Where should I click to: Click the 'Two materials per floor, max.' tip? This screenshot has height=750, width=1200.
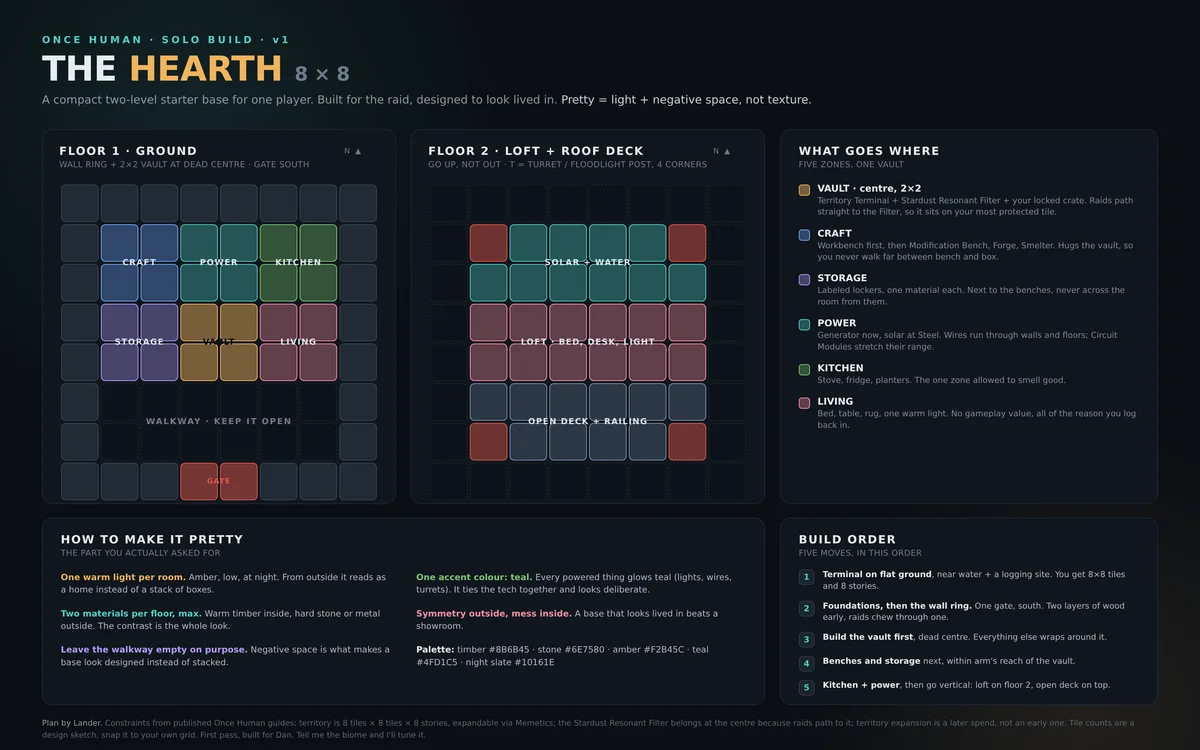130,613
